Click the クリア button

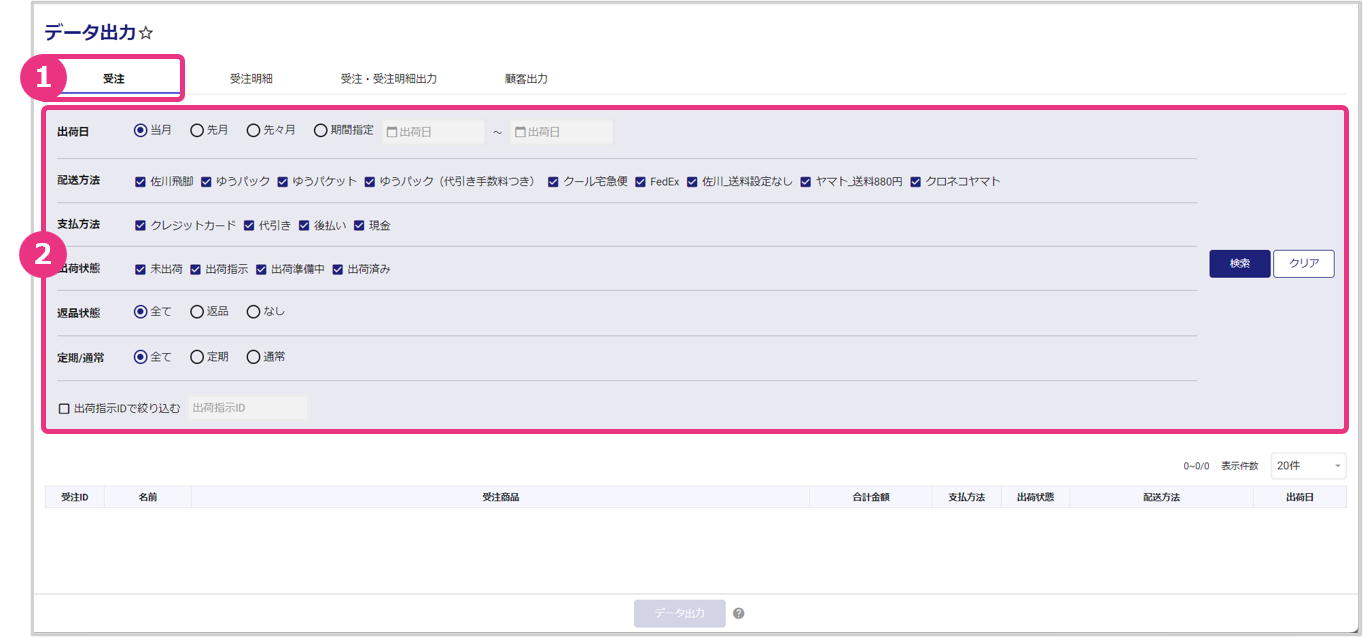point(1303,264)
